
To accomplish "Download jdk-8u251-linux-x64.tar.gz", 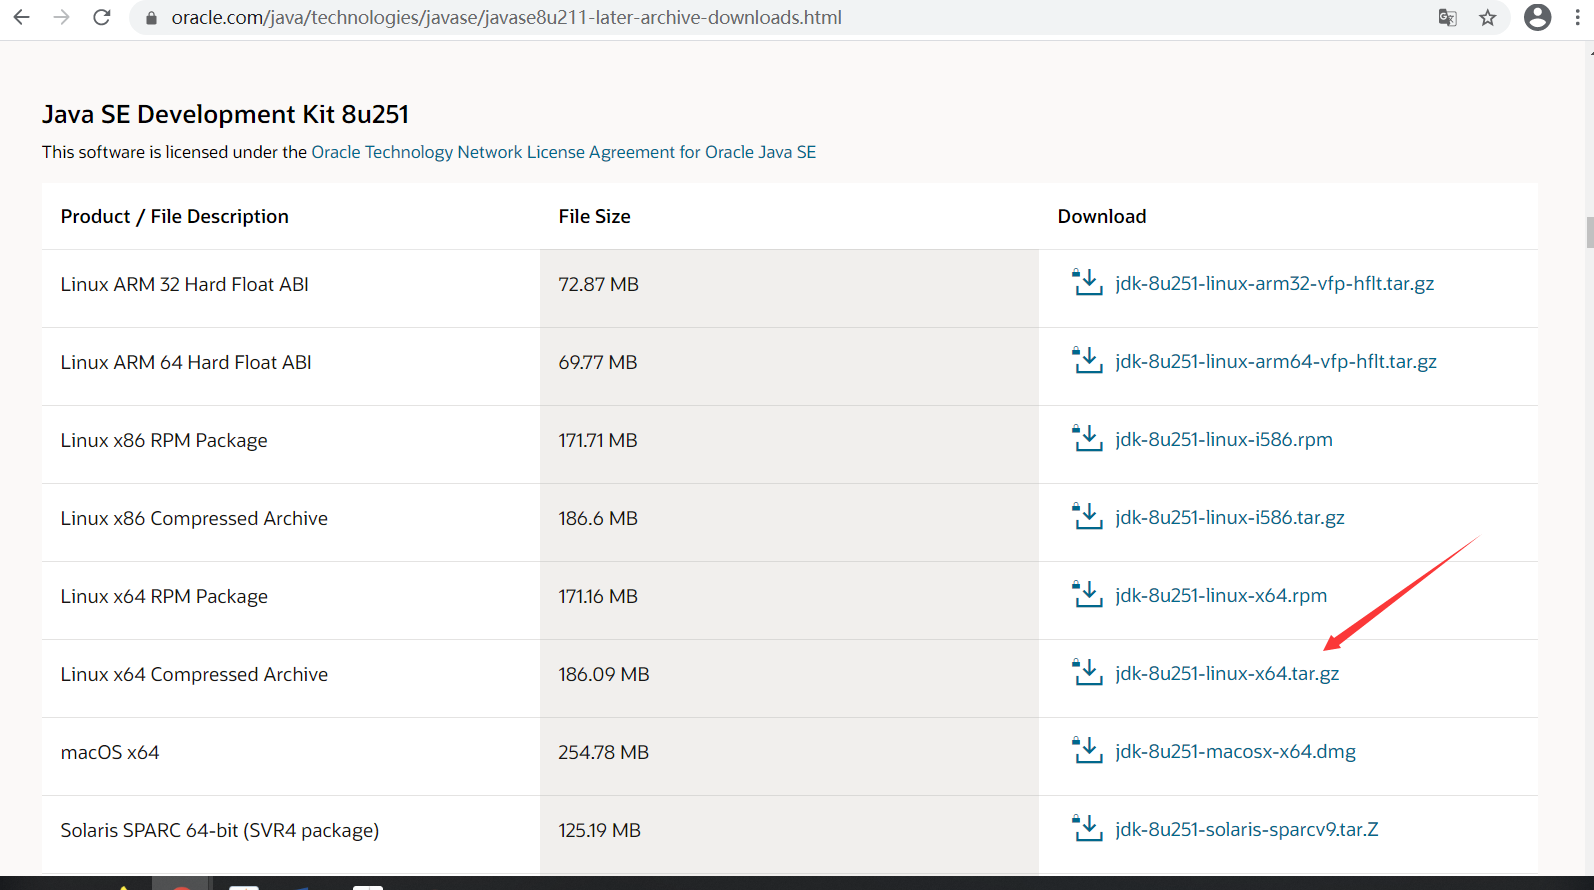I will click(1227, 674).
